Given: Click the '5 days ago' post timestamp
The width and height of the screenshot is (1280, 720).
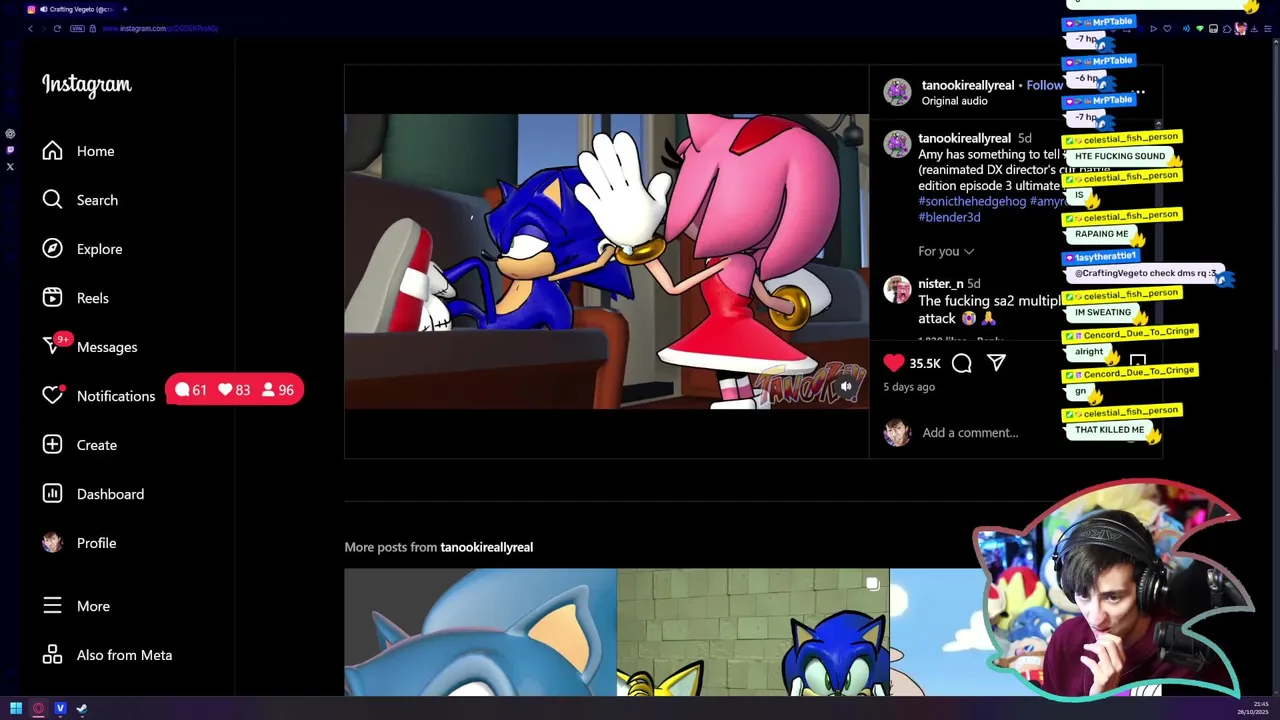Looking at the screenshot, I should click(x=909, y=387).
